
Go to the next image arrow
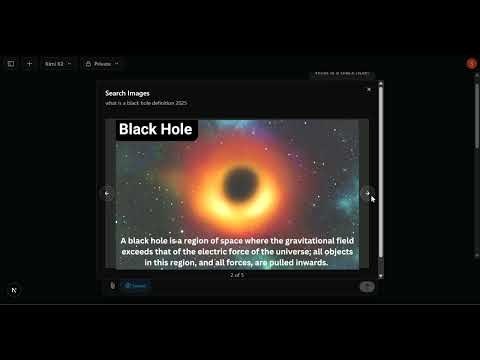tap(367, 193)
